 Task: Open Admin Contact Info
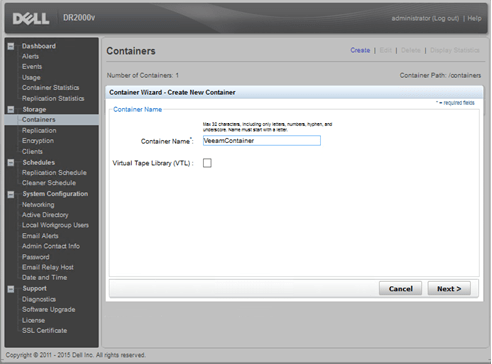pos(51,246)
